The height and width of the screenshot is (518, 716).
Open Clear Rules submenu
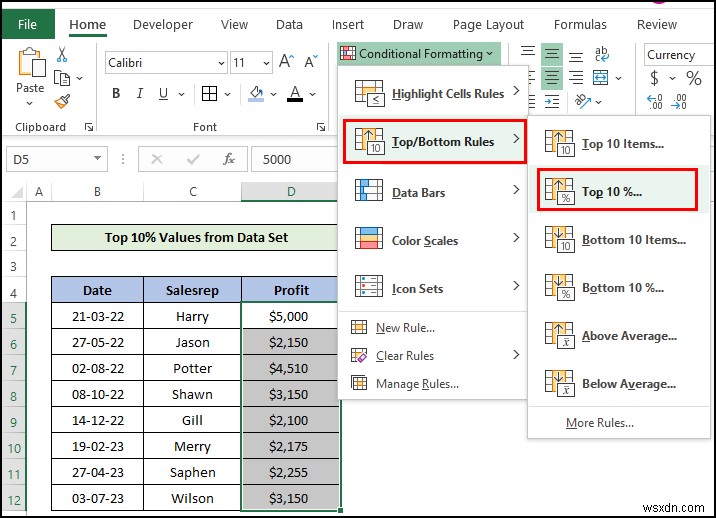coord(433,355)
